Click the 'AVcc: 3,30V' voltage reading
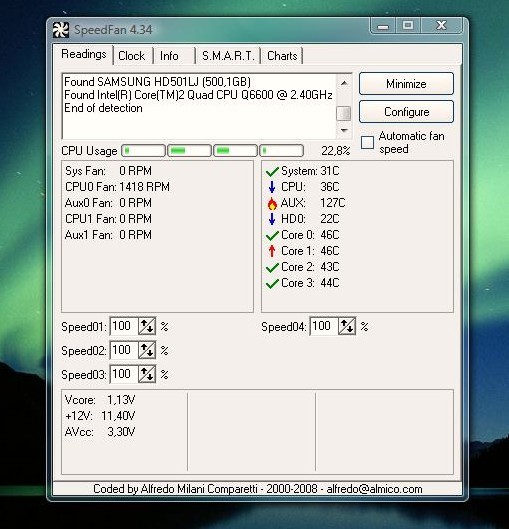Viewport: 509px width, 529px height. [100, 432]
